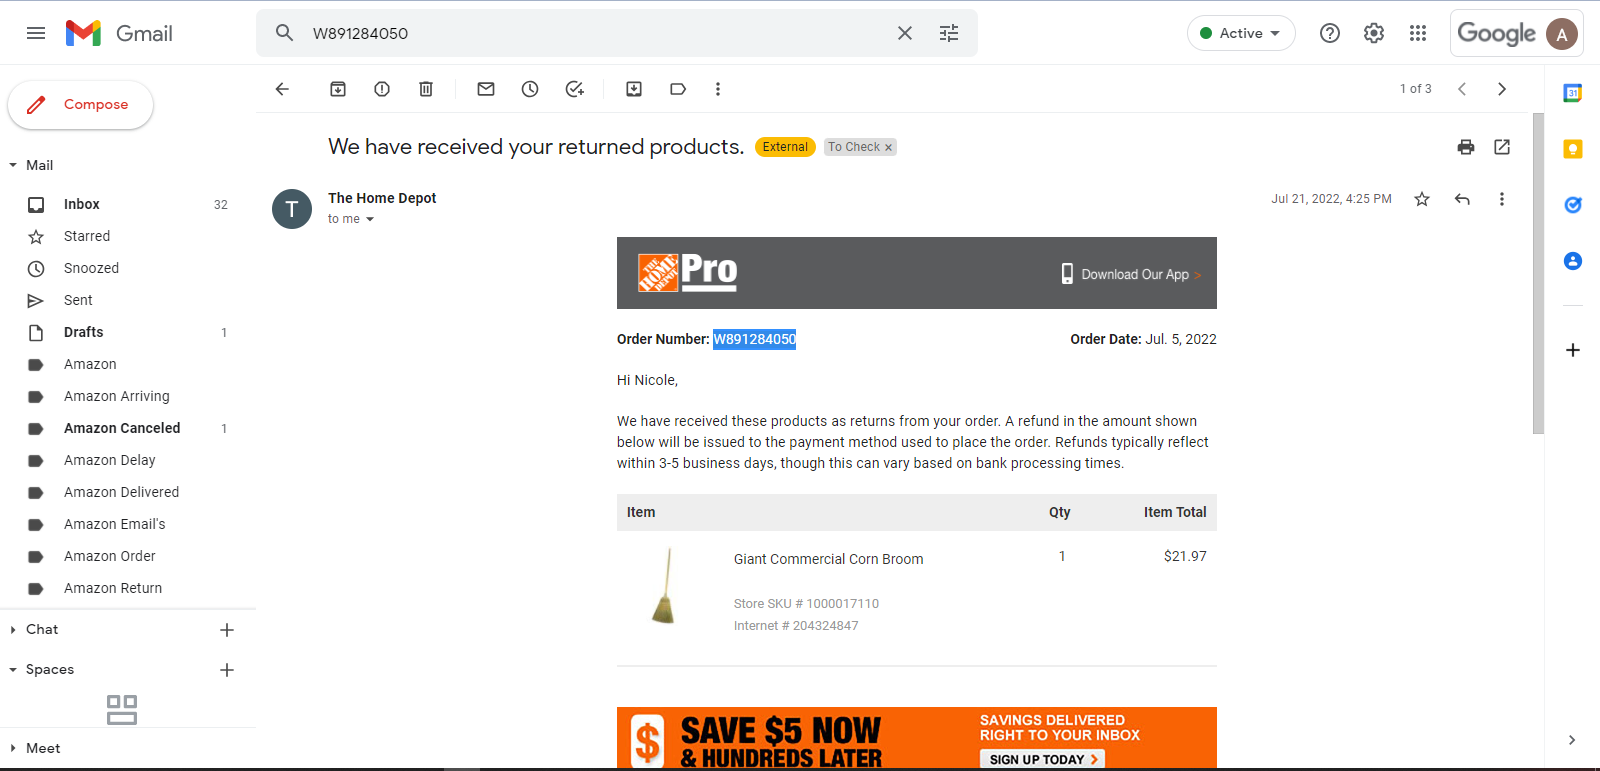
Task: Click the Add to Tasks icon
Action: tap(574, 89)
